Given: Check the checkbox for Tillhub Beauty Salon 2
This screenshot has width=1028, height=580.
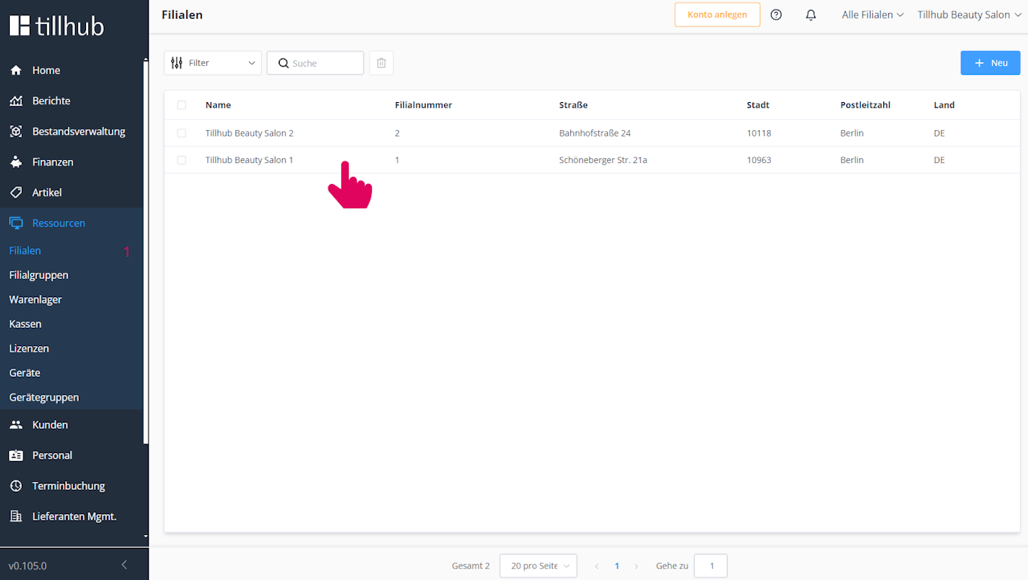Looking at the screenshot, I should pyautogui.click(x=182, y=132).
